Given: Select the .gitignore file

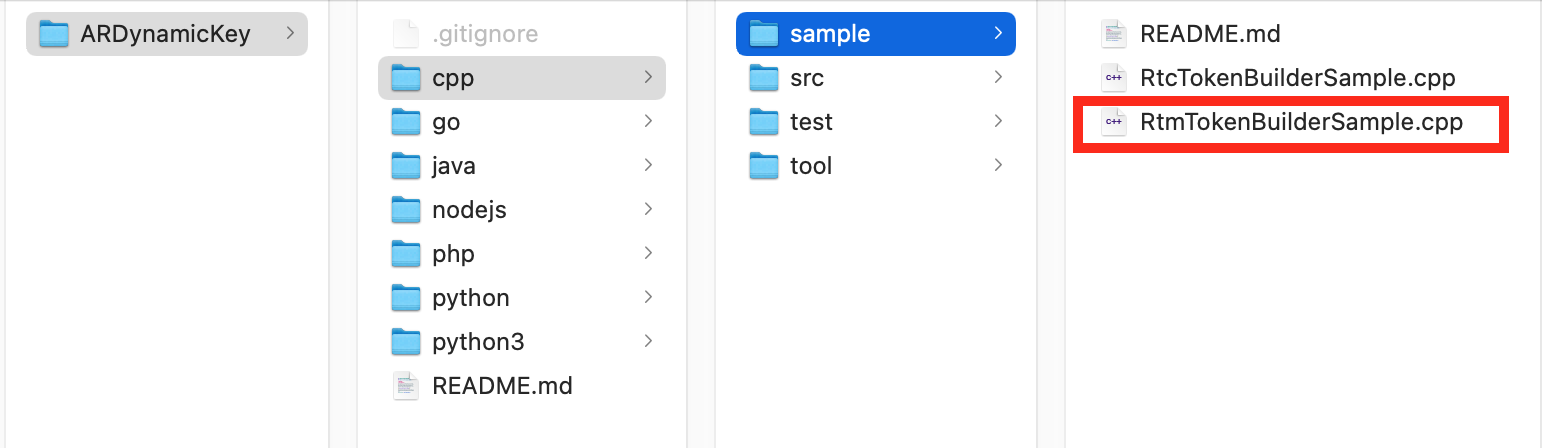Looking at the screenshot, I should click(x=522, y=34).
